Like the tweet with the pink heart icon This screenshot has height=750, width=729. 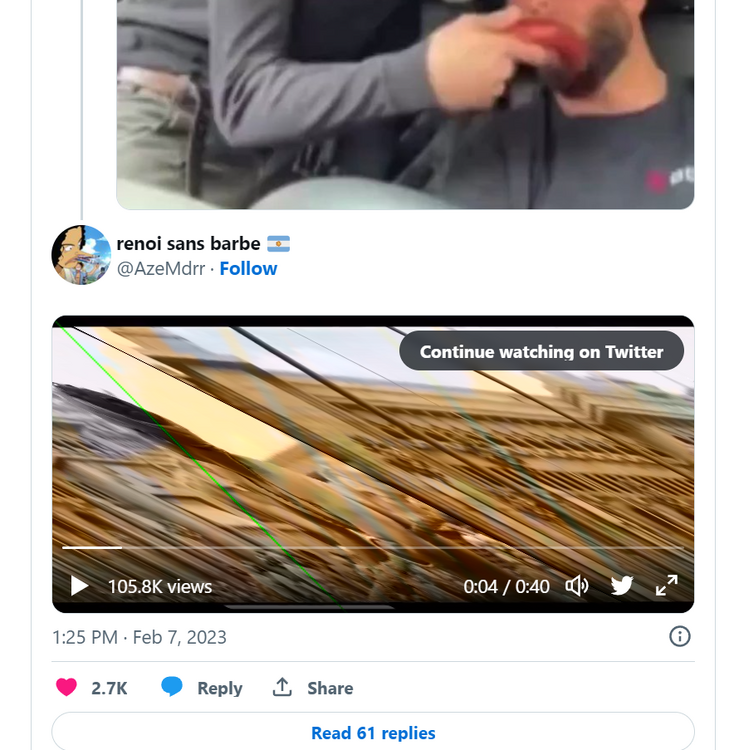(66, 687)
